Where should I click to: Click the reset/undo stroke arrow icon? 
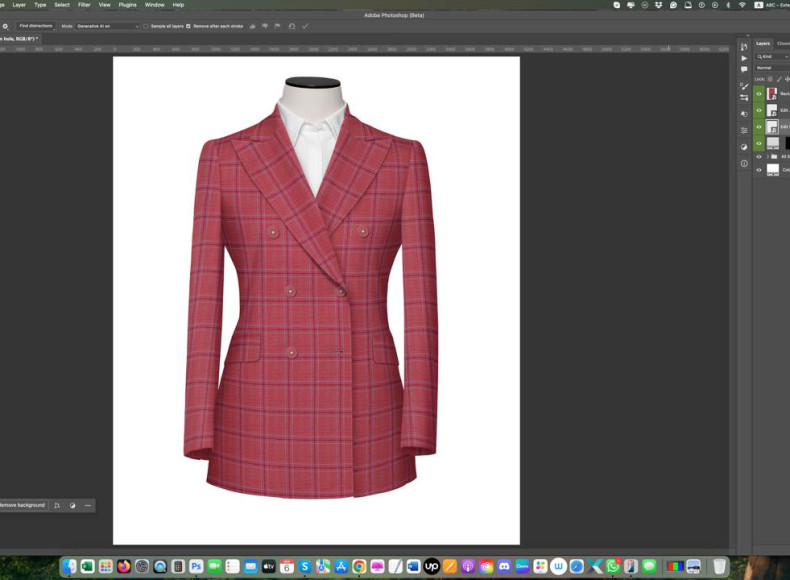tap(291, 26)
